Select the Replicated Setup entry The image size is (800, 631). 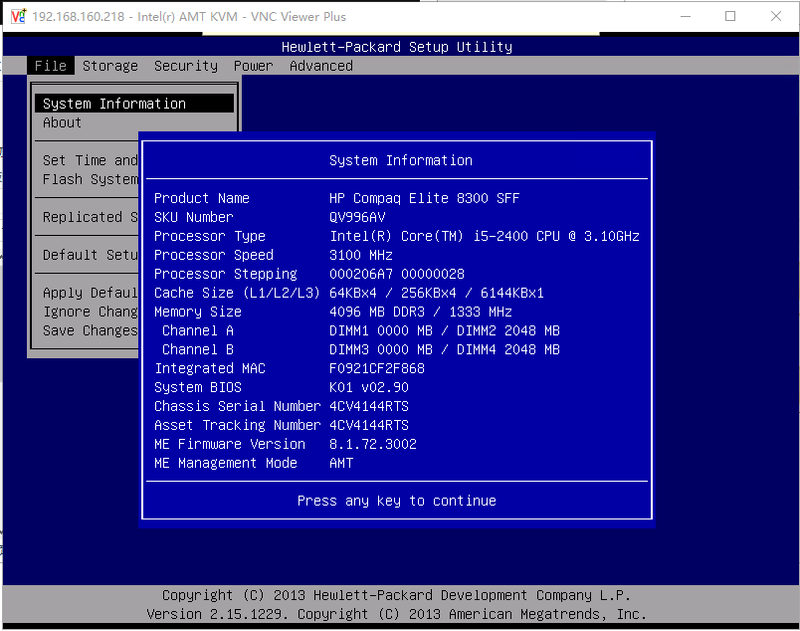89,218
